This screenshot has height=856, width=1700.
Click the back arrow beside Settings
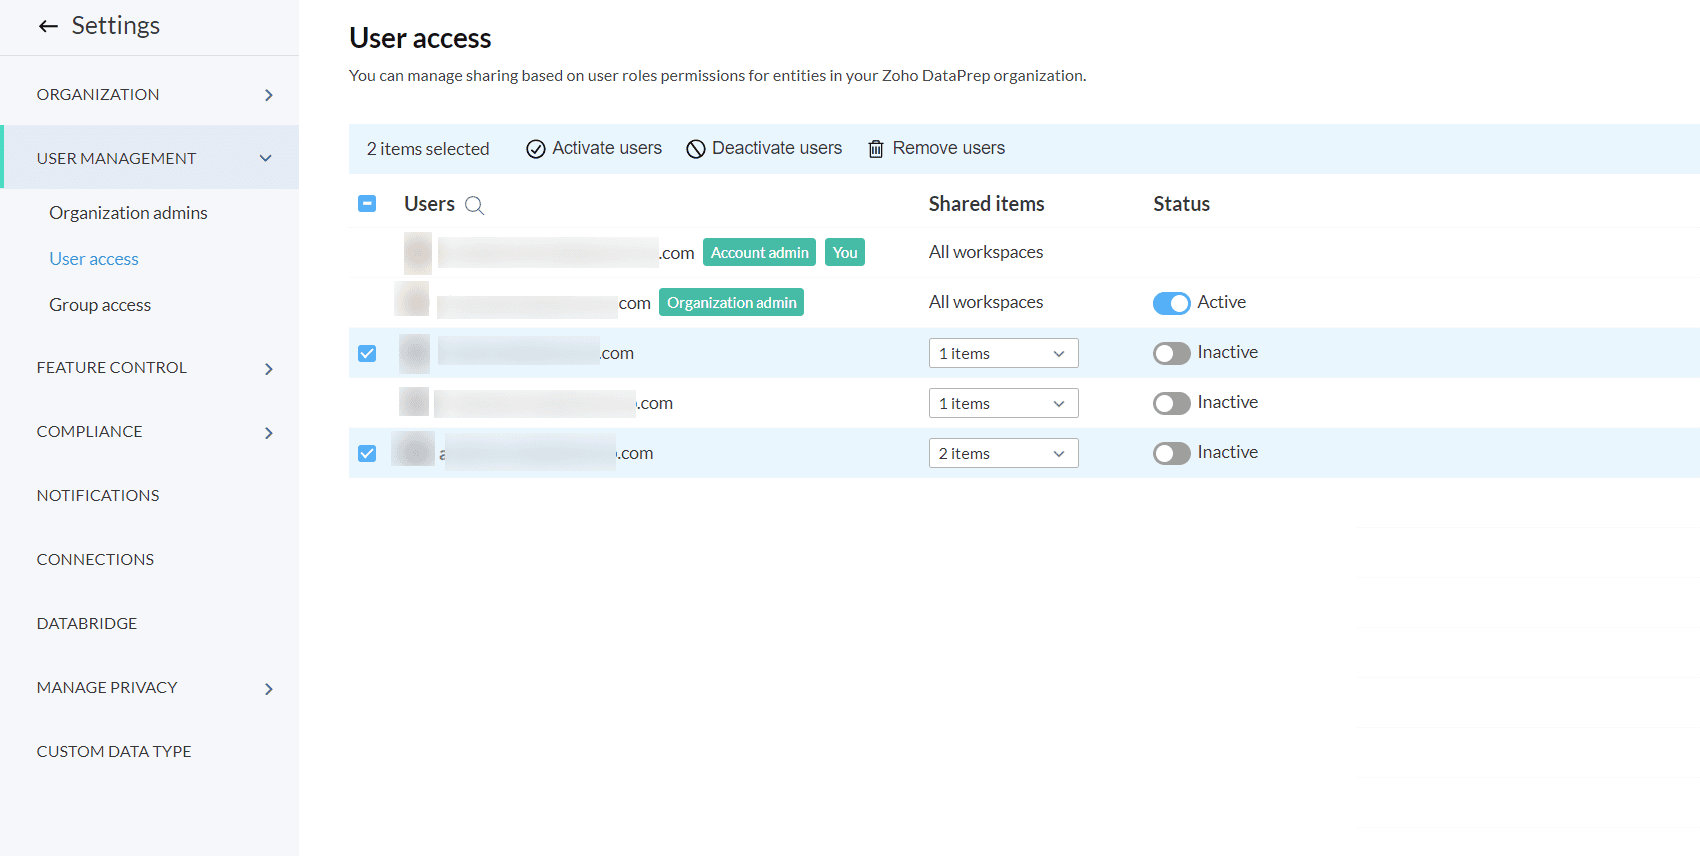coord(48,26)
